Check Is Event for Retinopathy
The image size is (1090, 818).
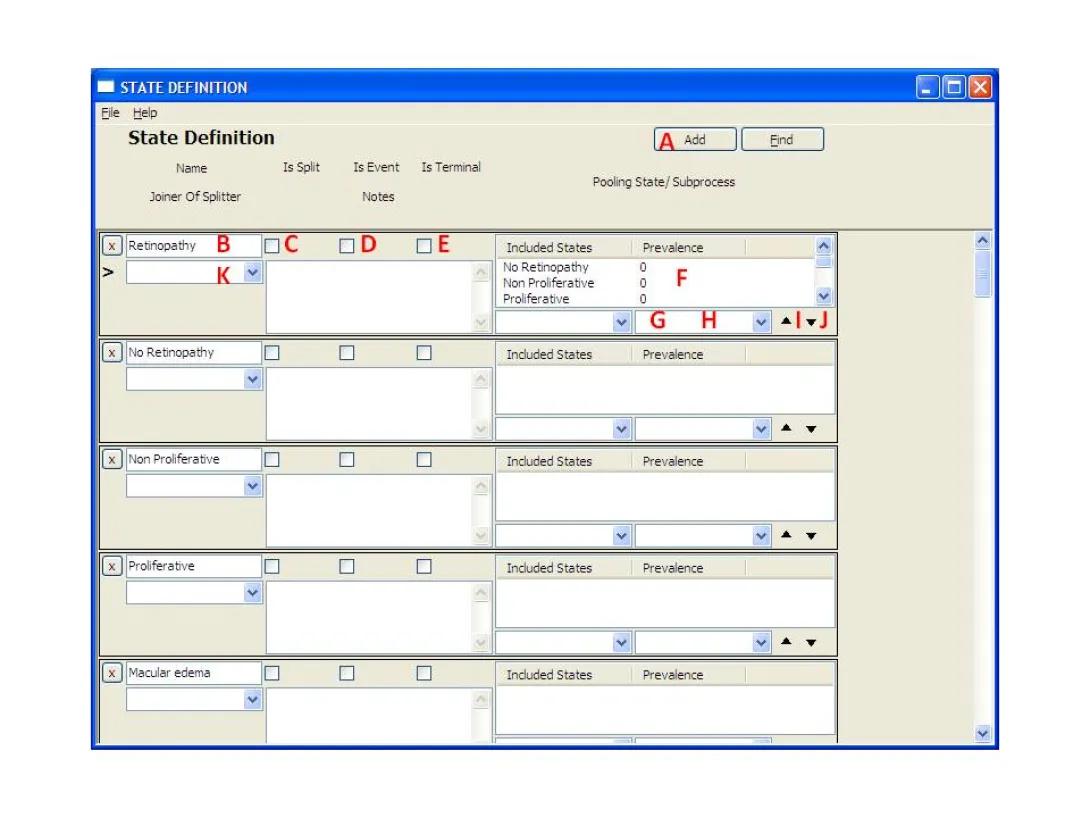point(347,246)
